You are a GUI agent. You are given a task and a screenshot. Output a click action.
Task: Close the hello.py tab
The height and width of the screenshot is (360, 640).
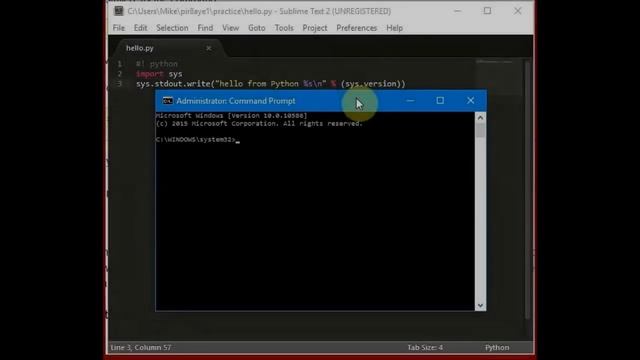coord(209,48)
